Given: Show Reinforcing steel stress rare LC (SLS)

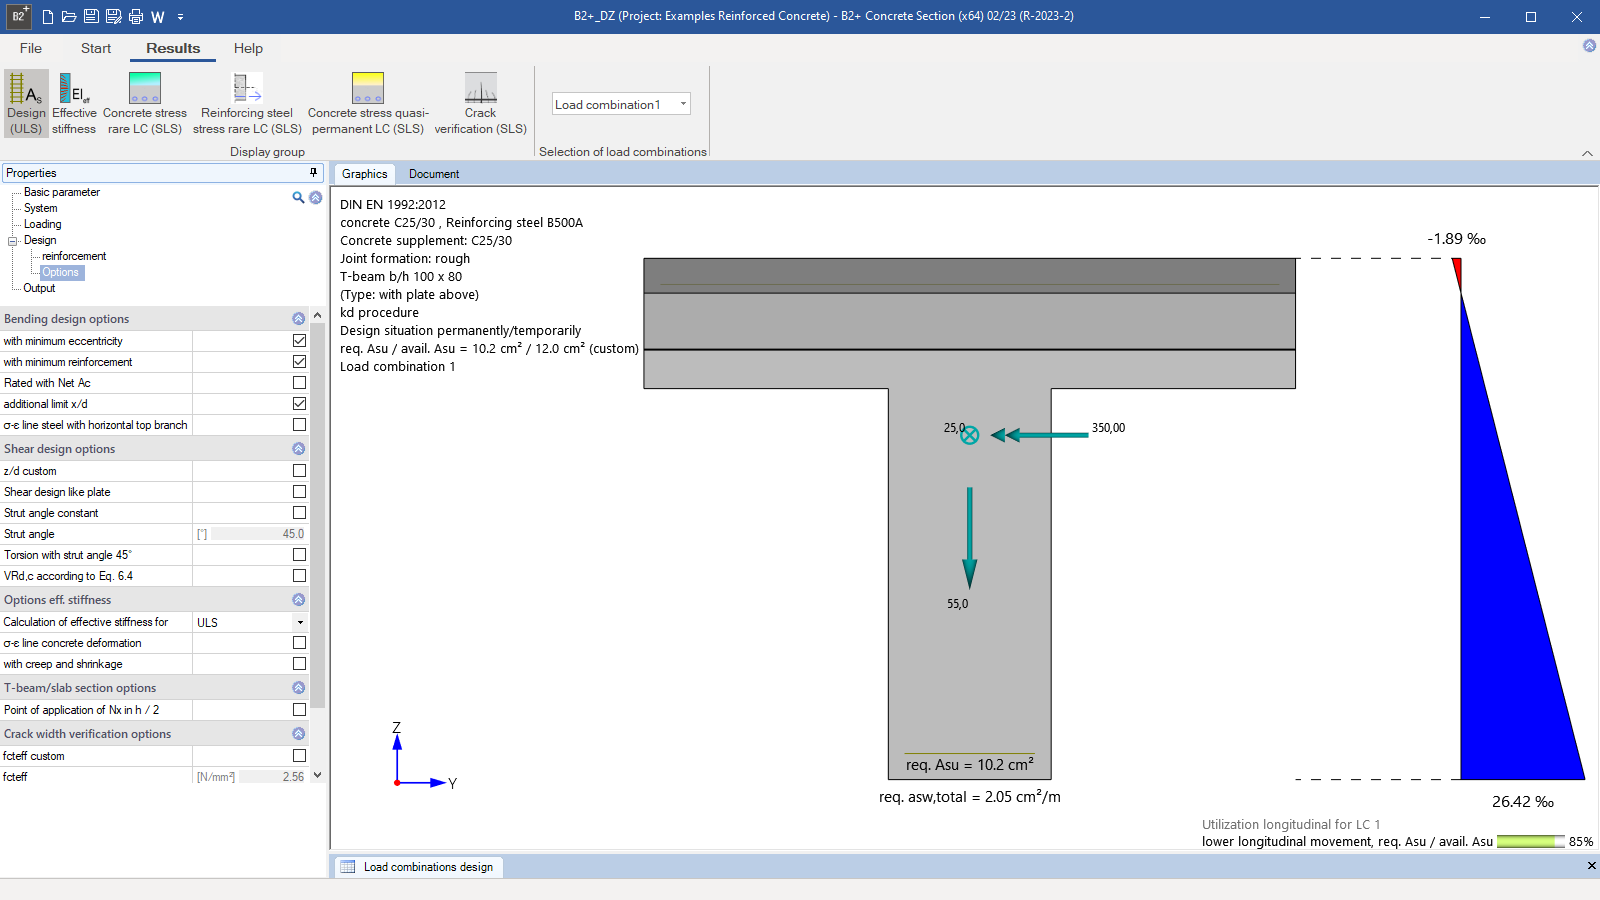Looking at the screenshot, I should coord(247,103).
